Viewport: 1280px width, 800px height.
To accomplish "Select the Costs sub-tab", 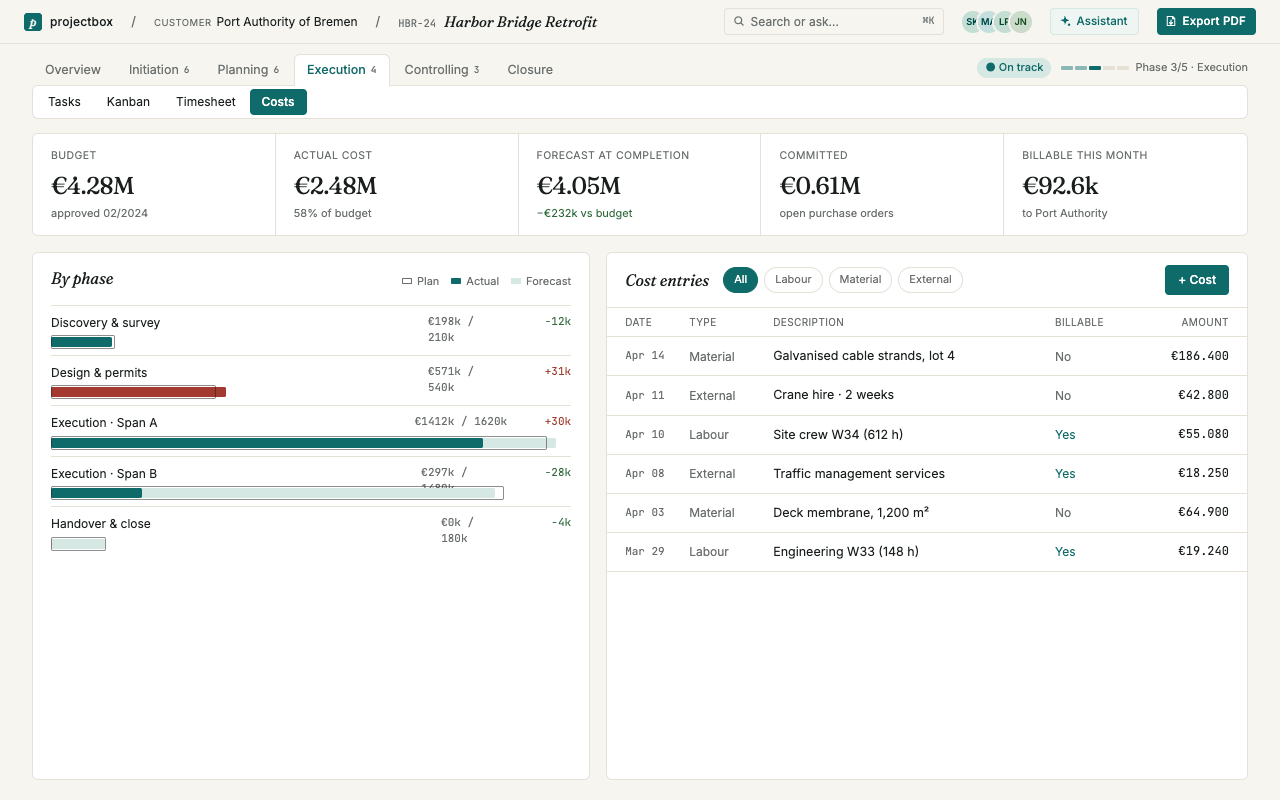I will [278, 102].
